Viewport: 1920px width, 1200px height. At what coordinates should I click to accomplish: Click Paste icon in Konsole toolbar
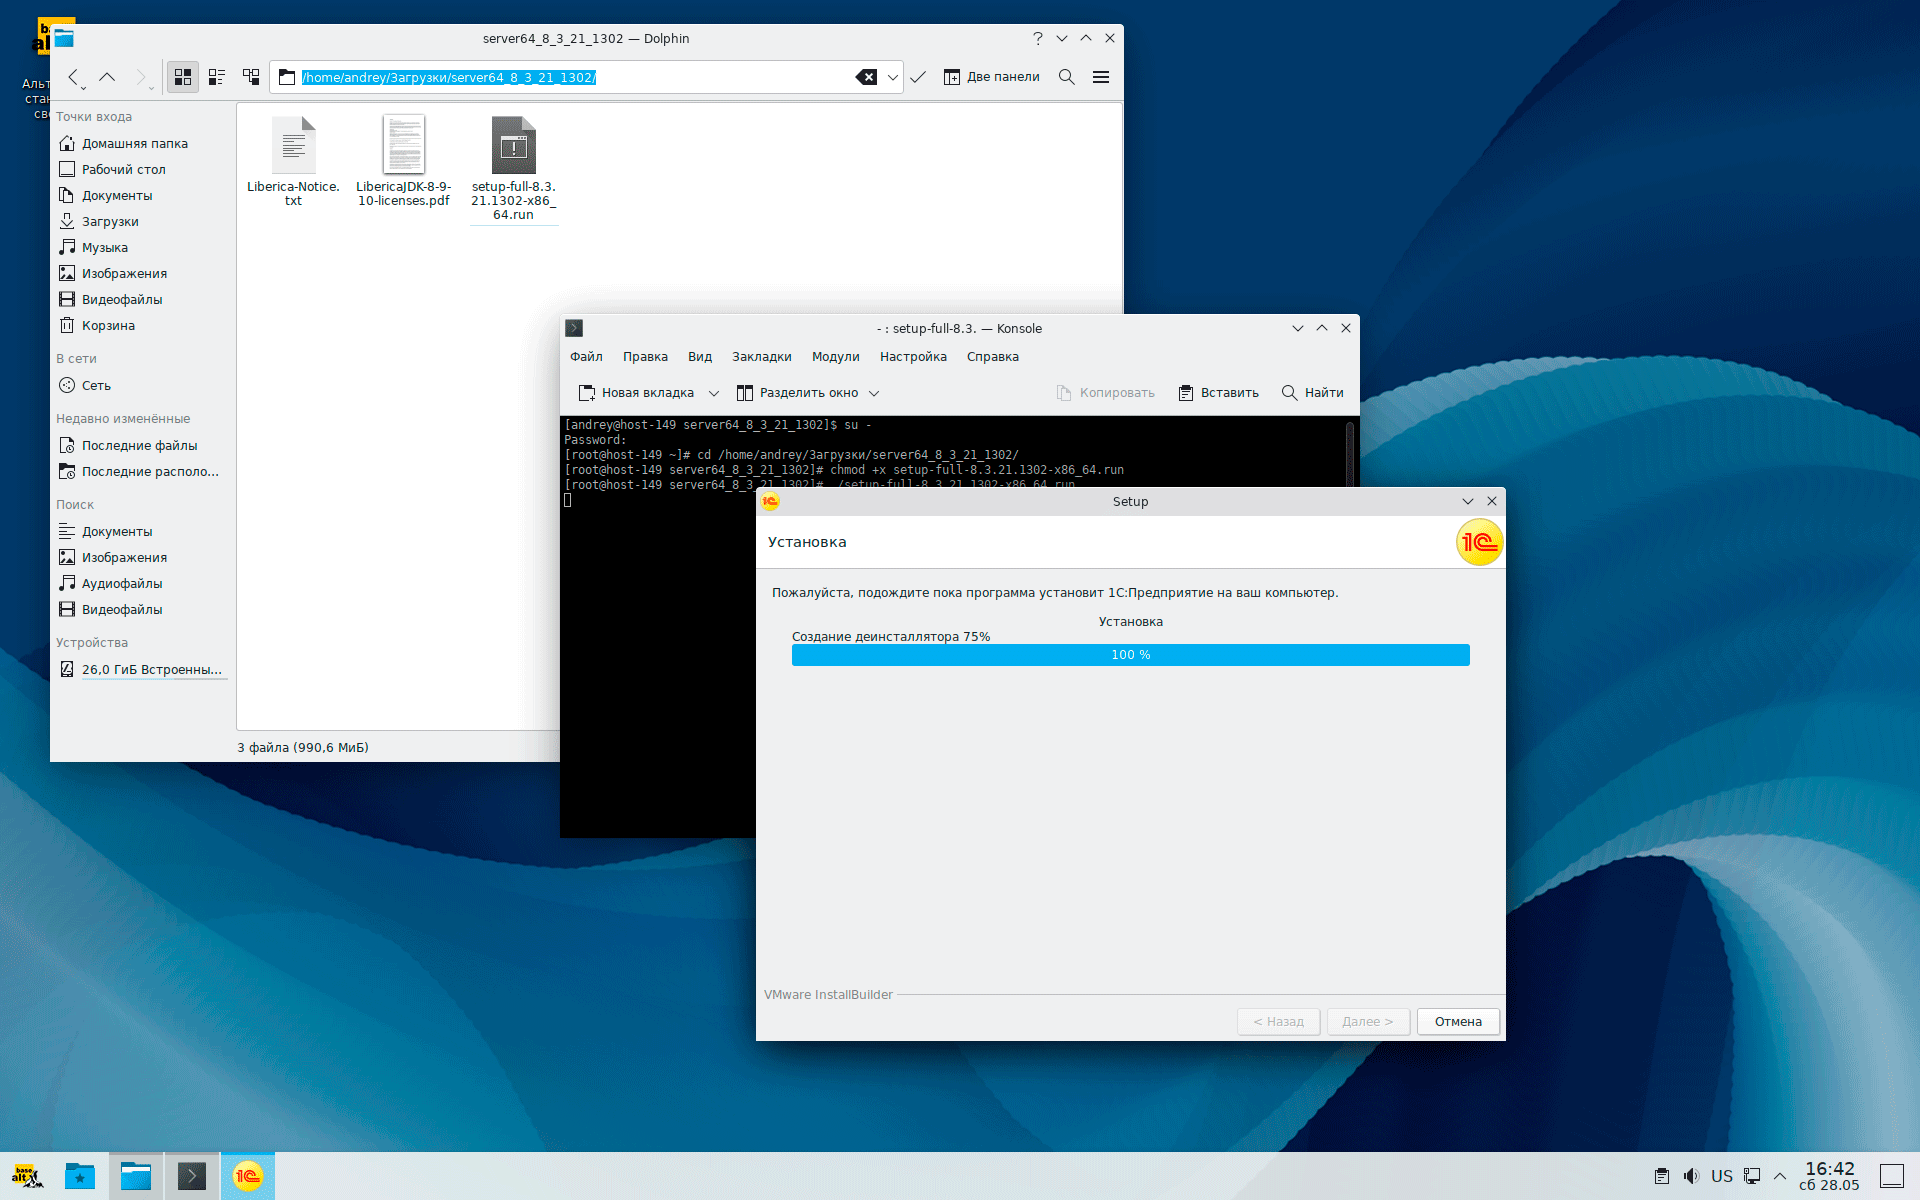[1186, 393]
